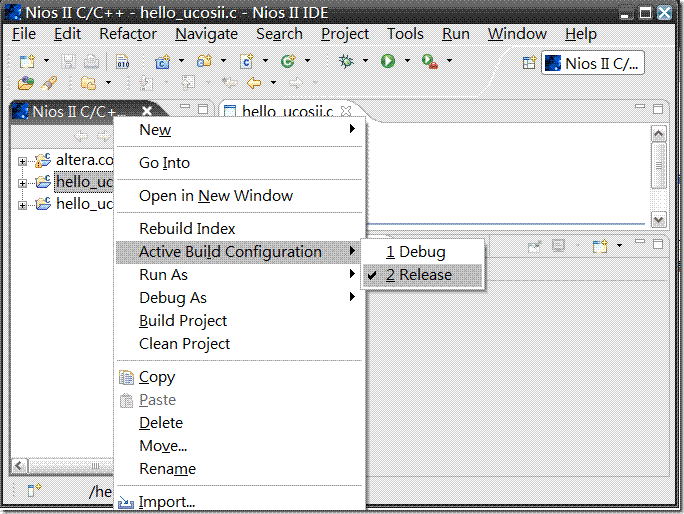Click the Import icon in context menu
The height and width of the screenshot is (514, 684).
pyautogui.click(x=126, y=503)
